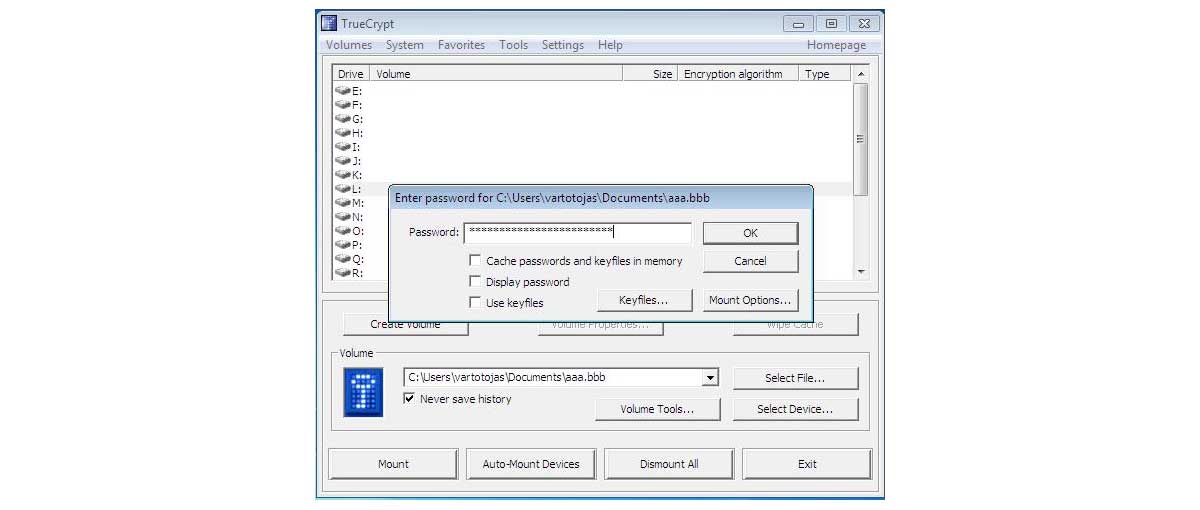
Task: Click the Mount button
Action: pos(393,464)
